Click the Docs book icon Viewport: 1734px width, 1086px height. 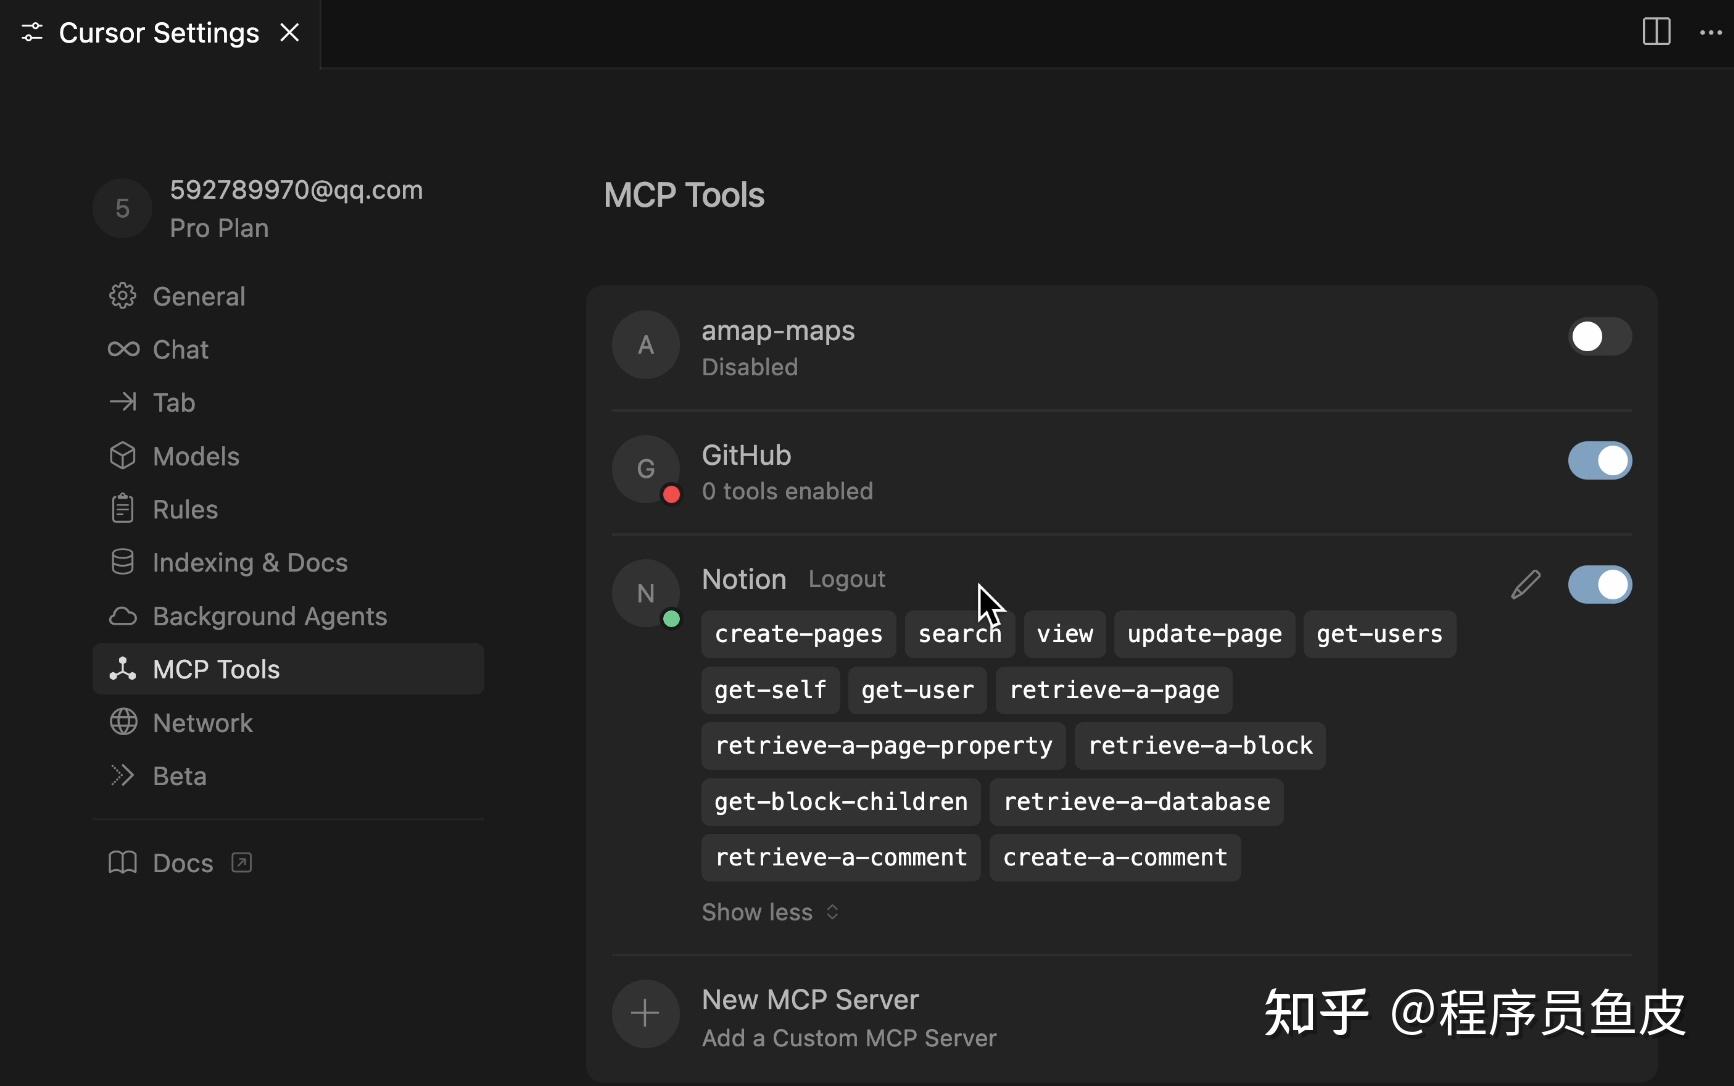coord(123,862)
